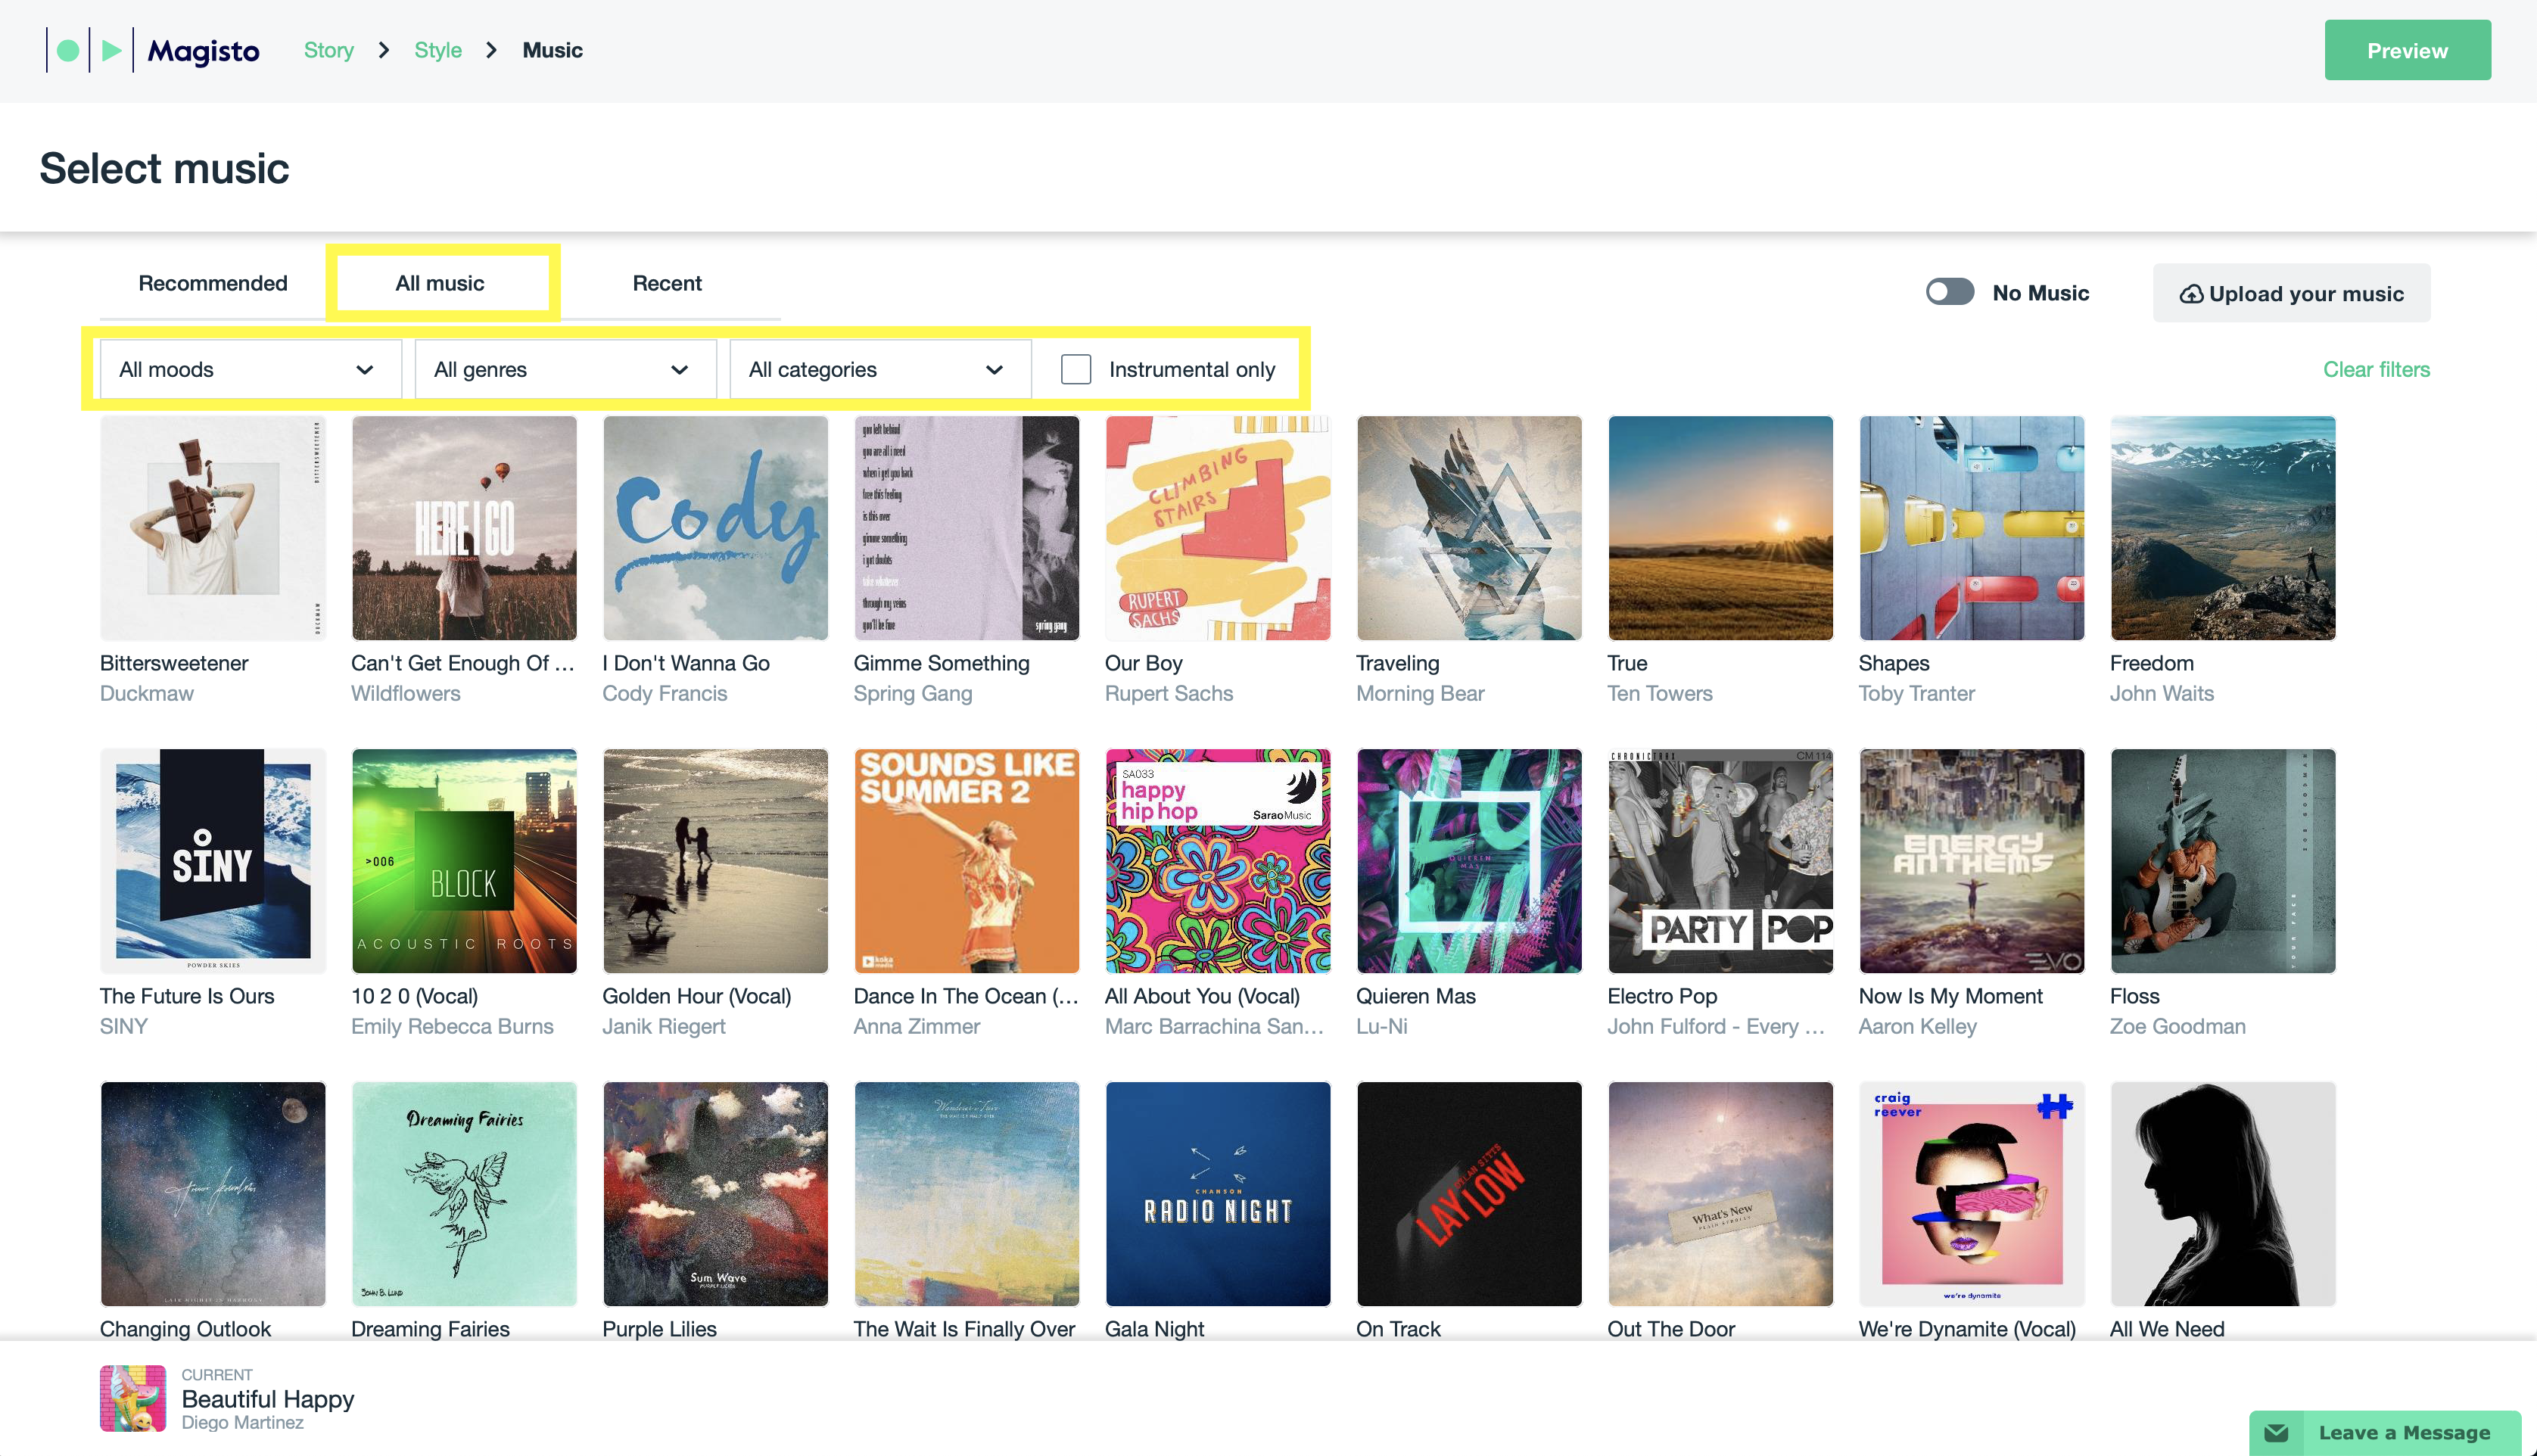The width and height of the screenshot is (2537, 1456).
Task: Select the True sunset album cover
Action: 1720,528
